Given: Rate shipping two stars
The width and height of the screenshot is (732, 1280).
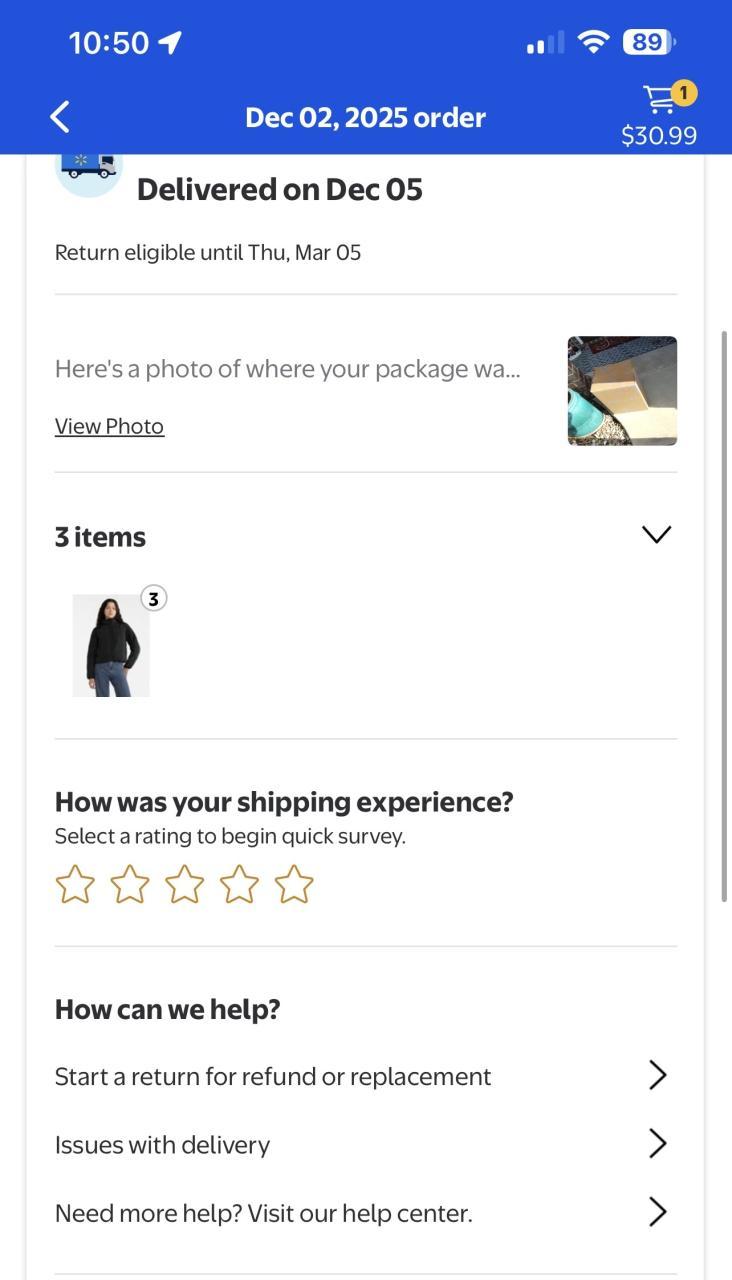Looking at the screenshot, I should (129, 885).
